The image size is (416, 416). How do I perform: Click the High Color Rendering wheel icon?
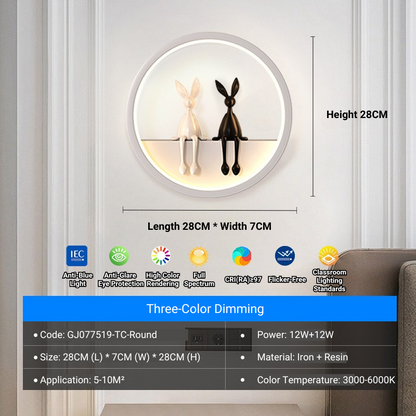[x=161, y=256]
